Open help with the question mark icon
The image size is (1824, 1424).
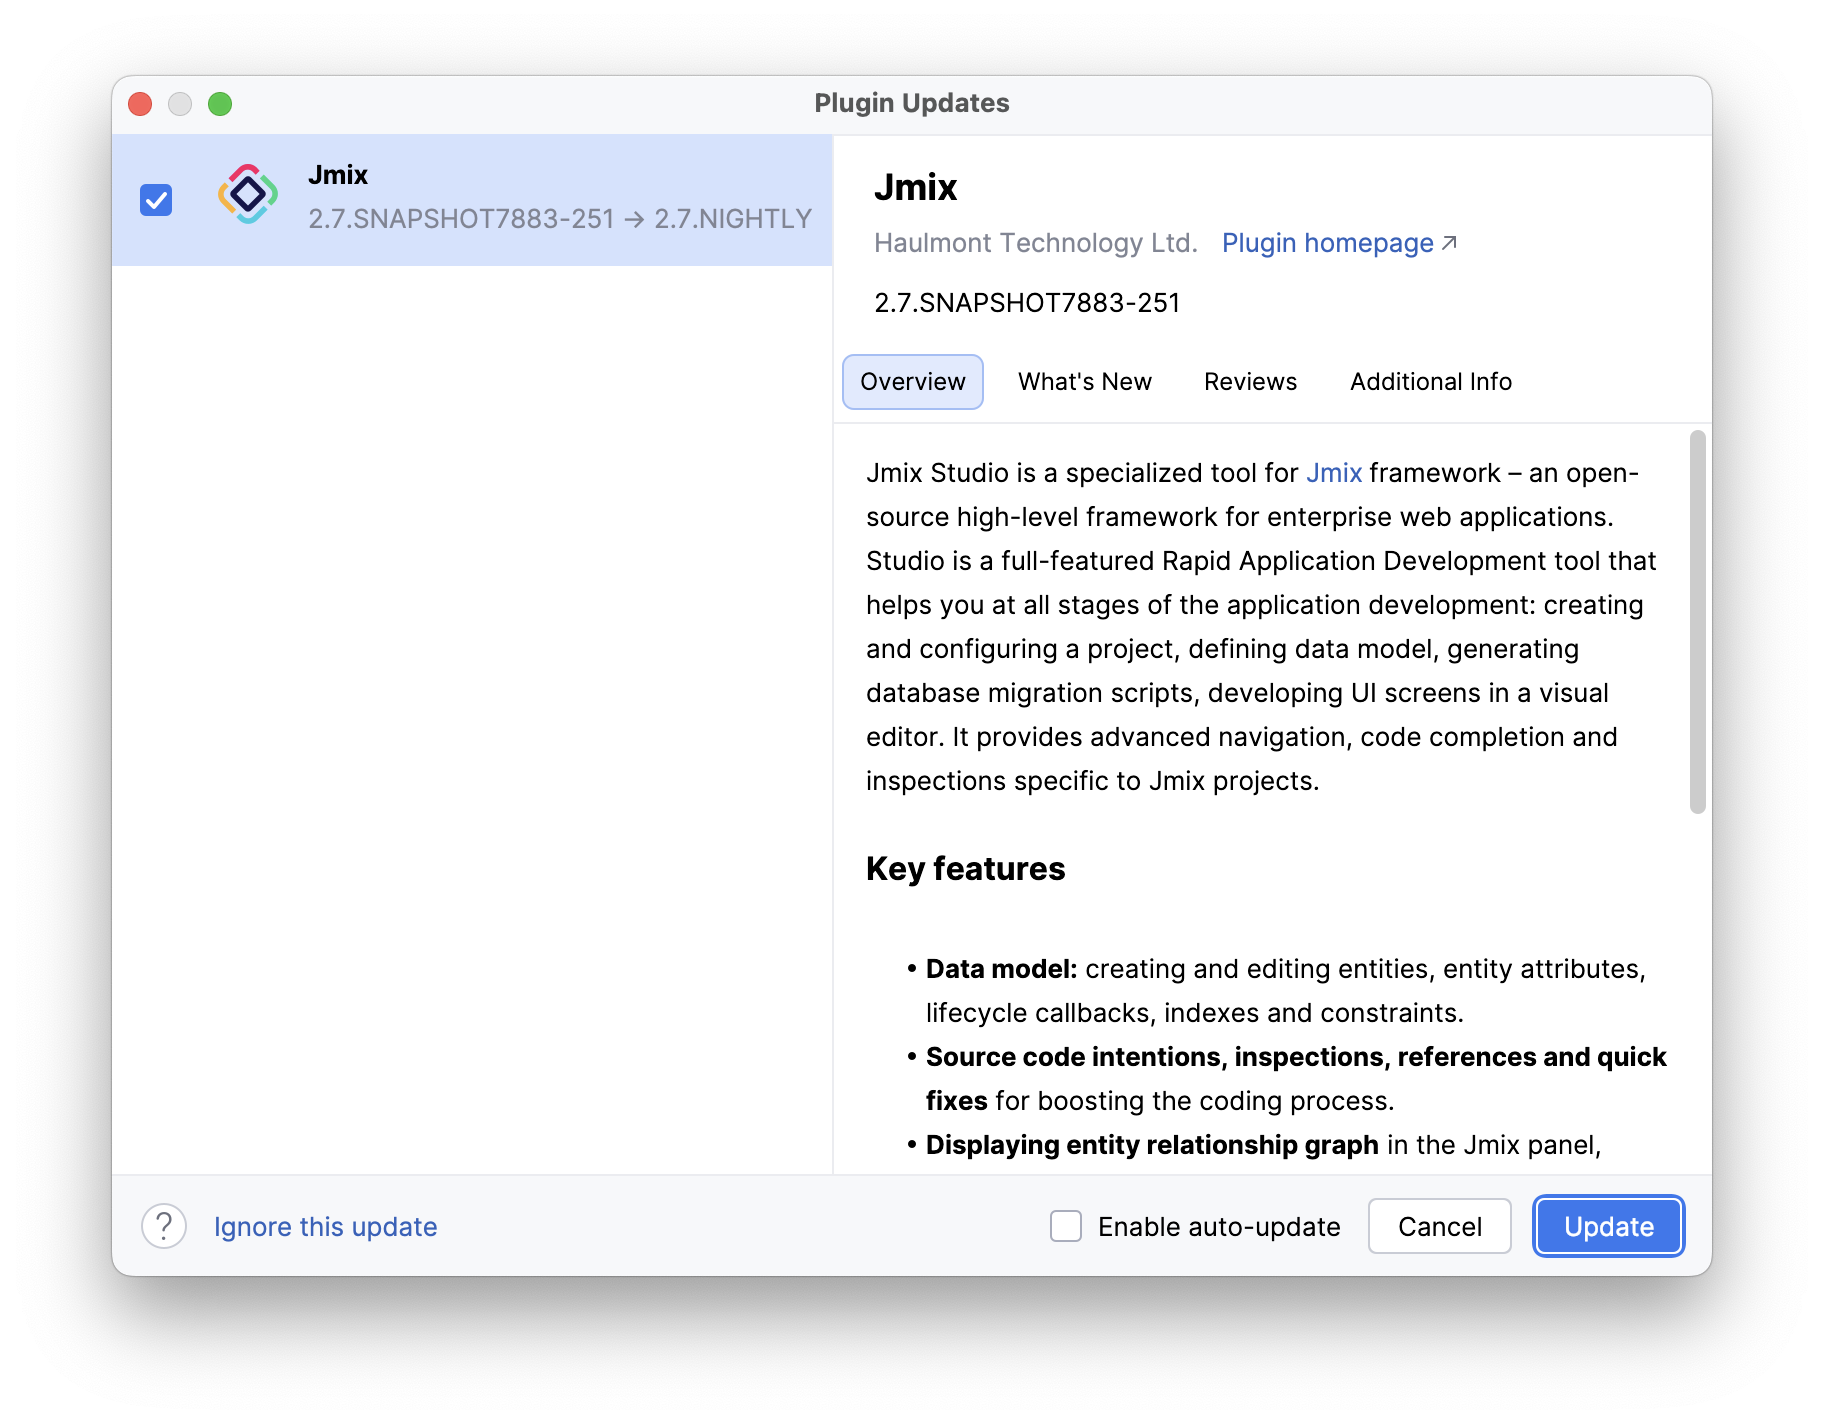(x=164, y=1226)
